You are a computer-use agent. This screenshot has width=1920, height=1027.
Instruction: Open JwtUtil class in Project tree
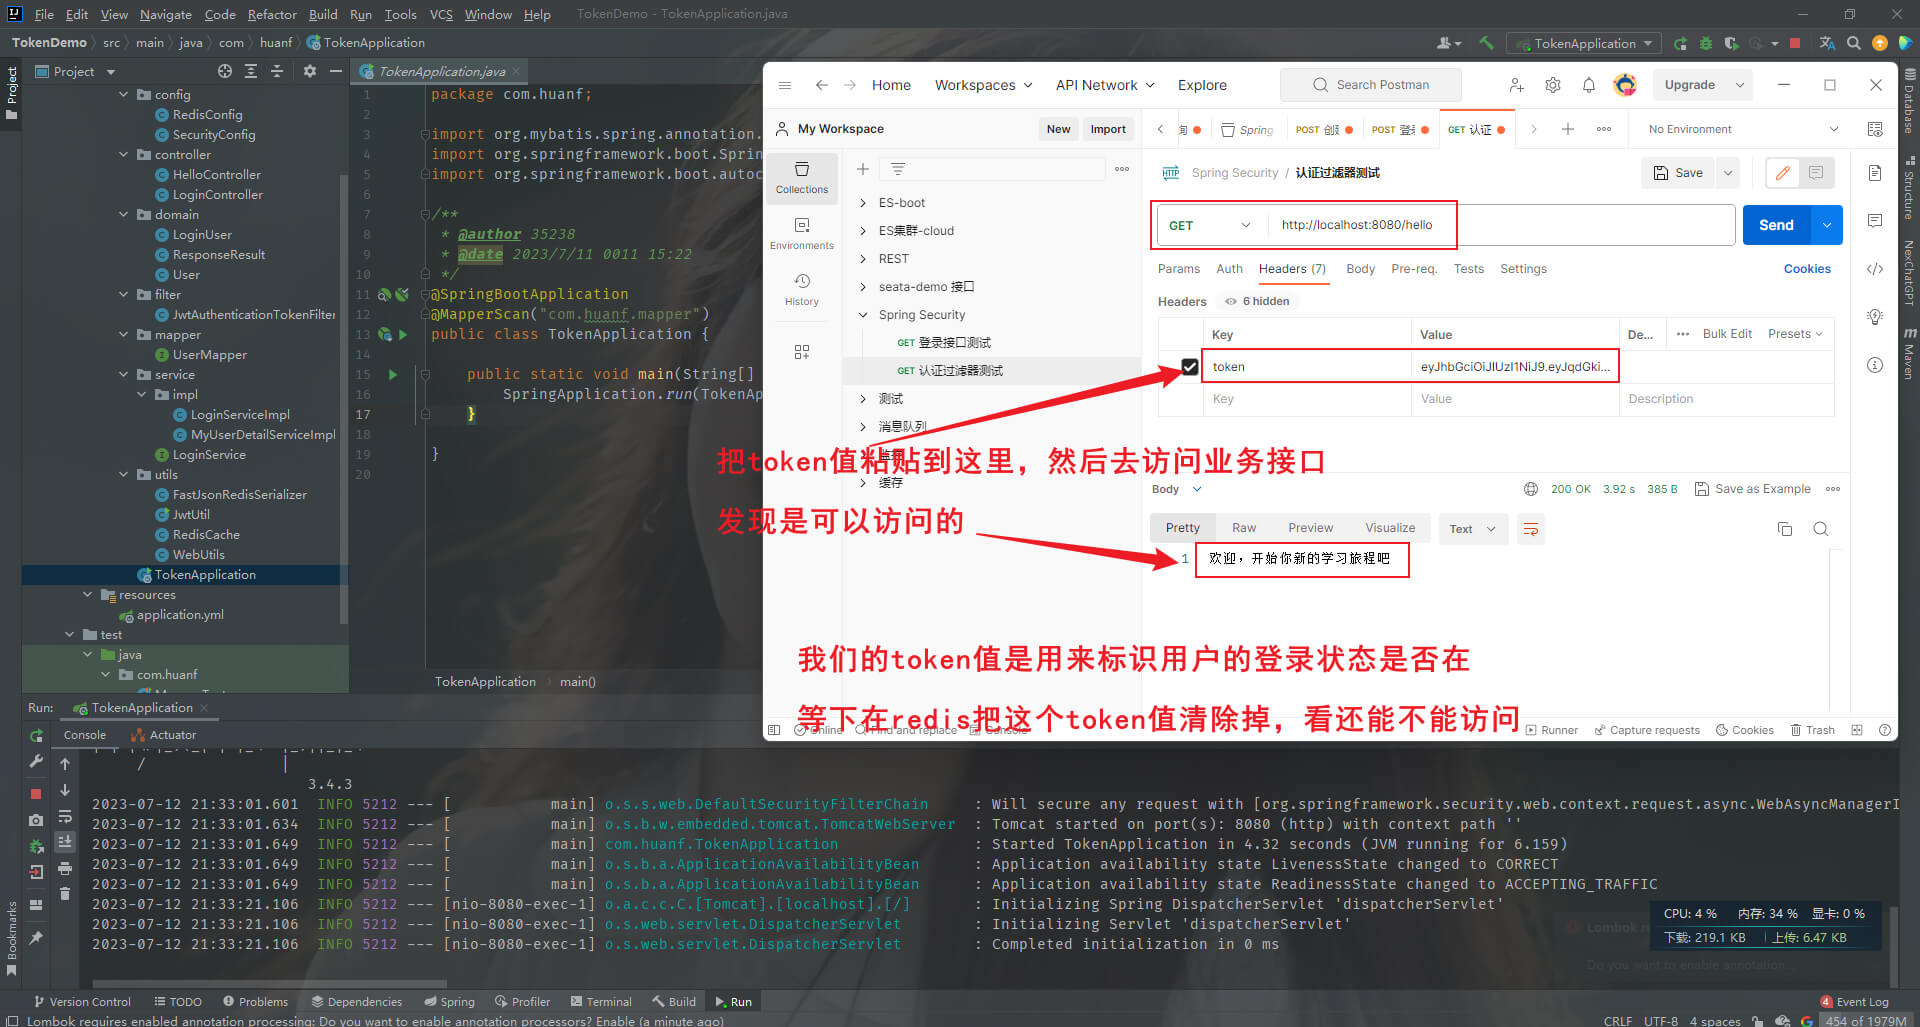point(190,515)
